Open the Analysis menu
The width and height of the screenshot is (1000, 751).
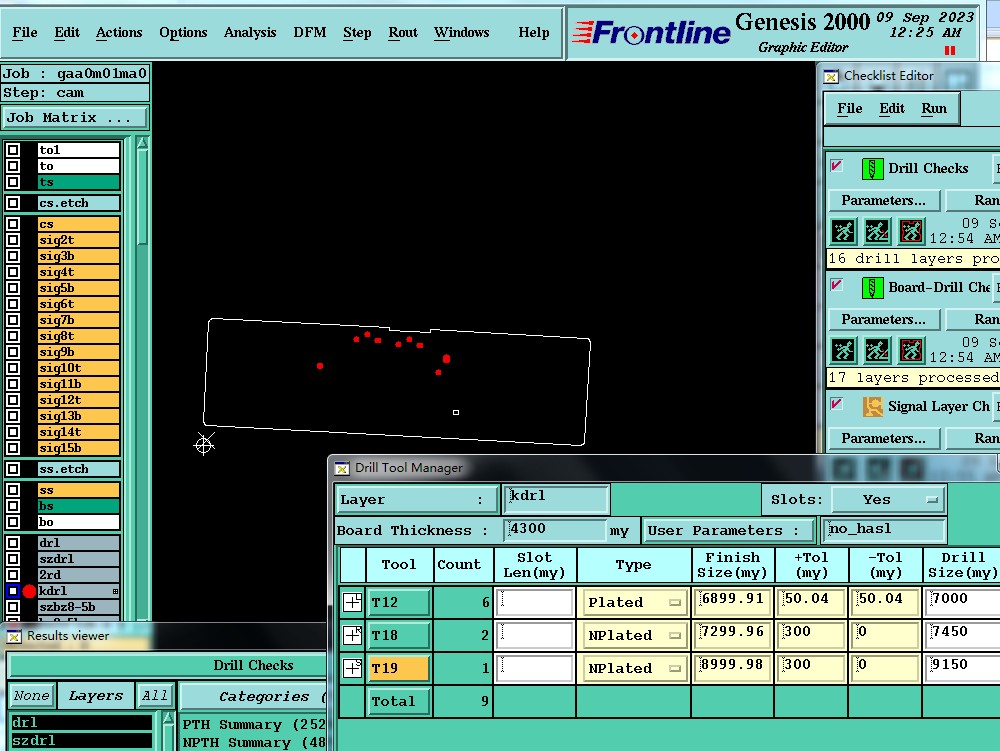click(249, 32)
